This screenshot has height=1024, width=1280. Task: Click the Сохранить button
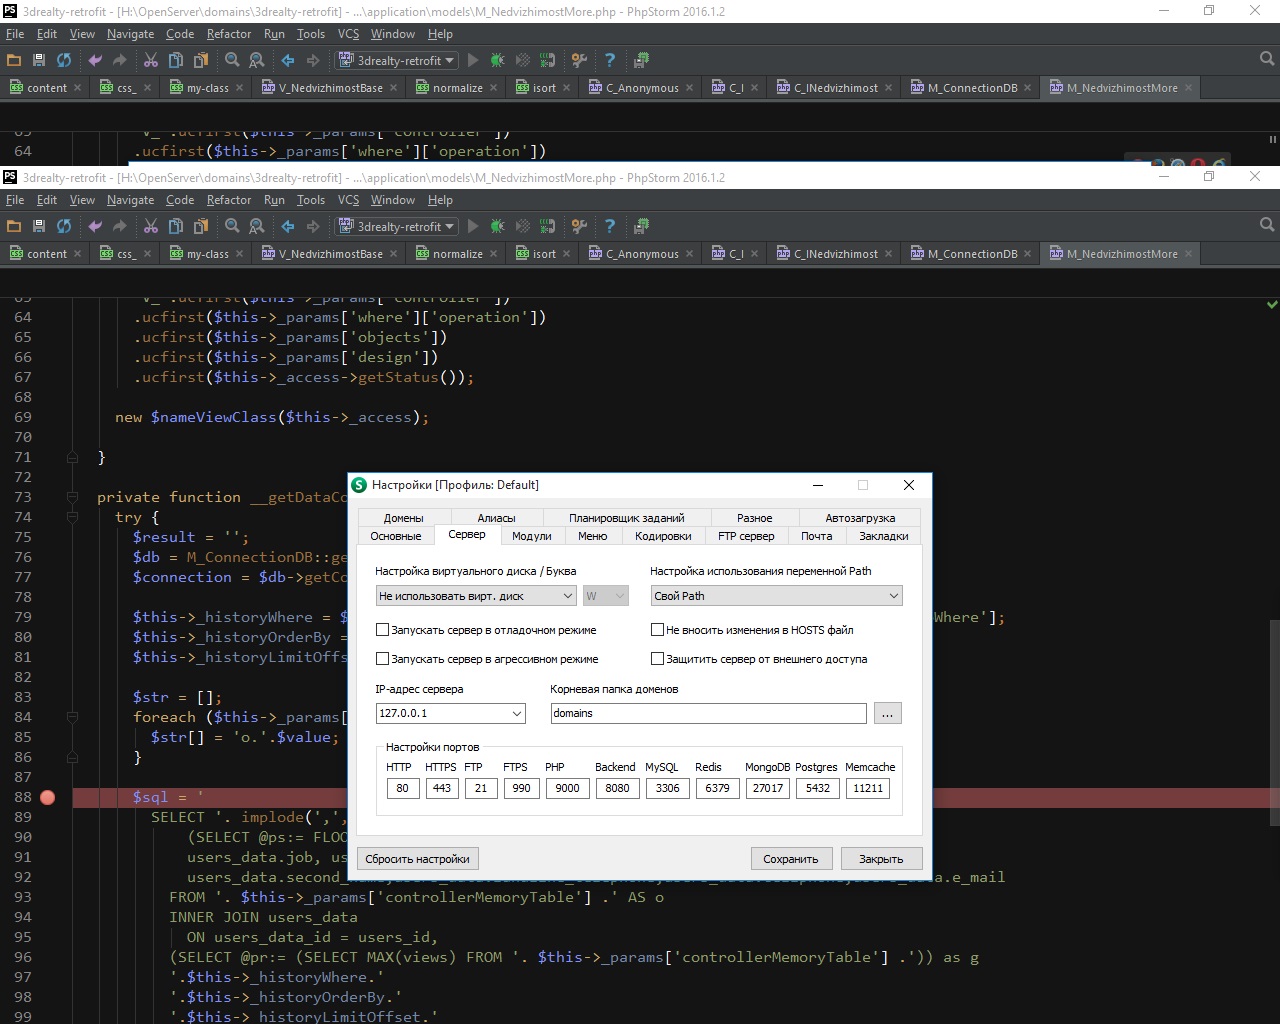(790, 859)
